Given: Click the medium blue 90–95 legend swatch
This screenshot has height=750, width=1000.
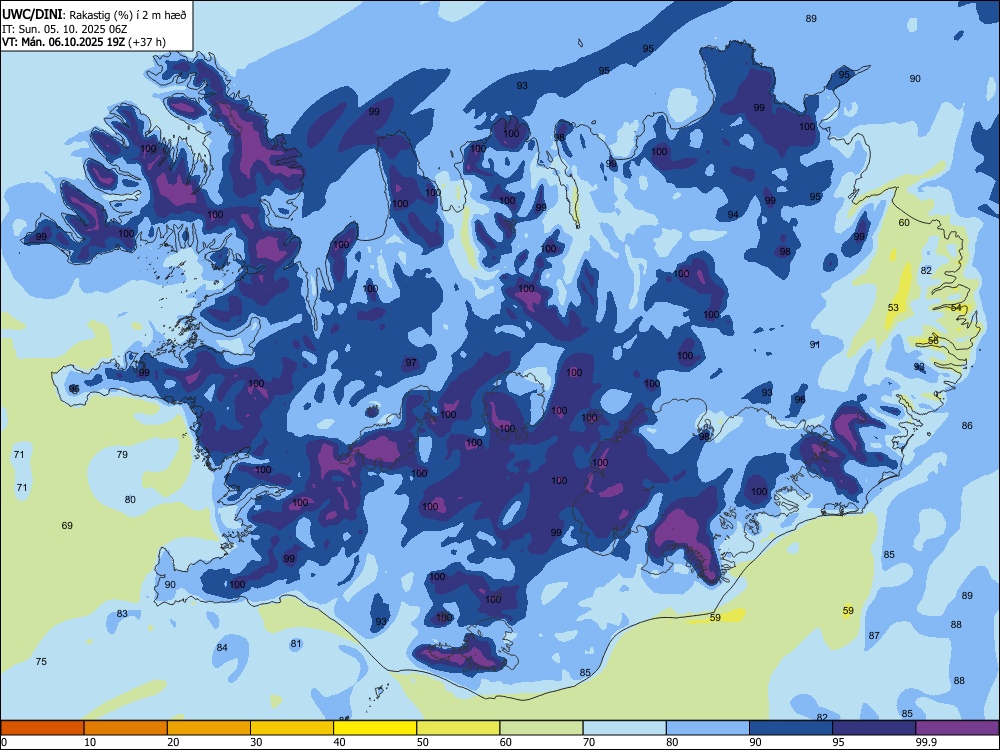Looking at the screenshot, I should click(x=791, y=728).
